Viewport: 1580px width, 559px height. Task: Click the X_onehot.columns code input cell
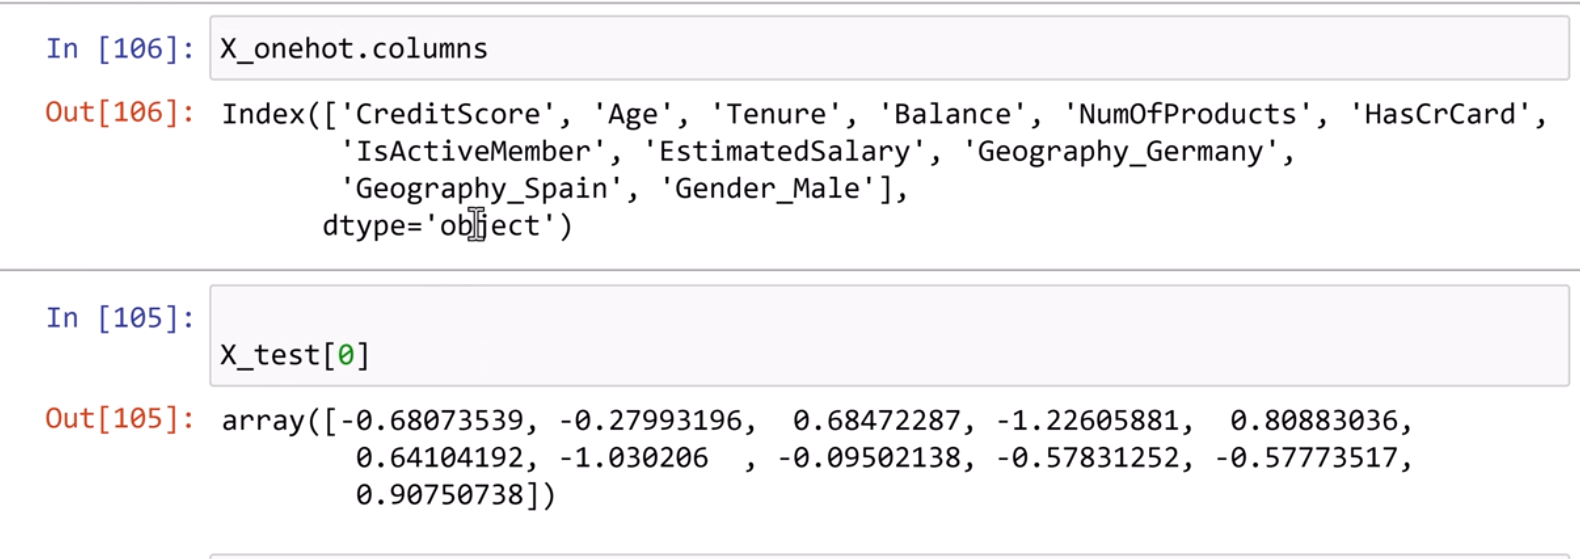tap(888, 48)
